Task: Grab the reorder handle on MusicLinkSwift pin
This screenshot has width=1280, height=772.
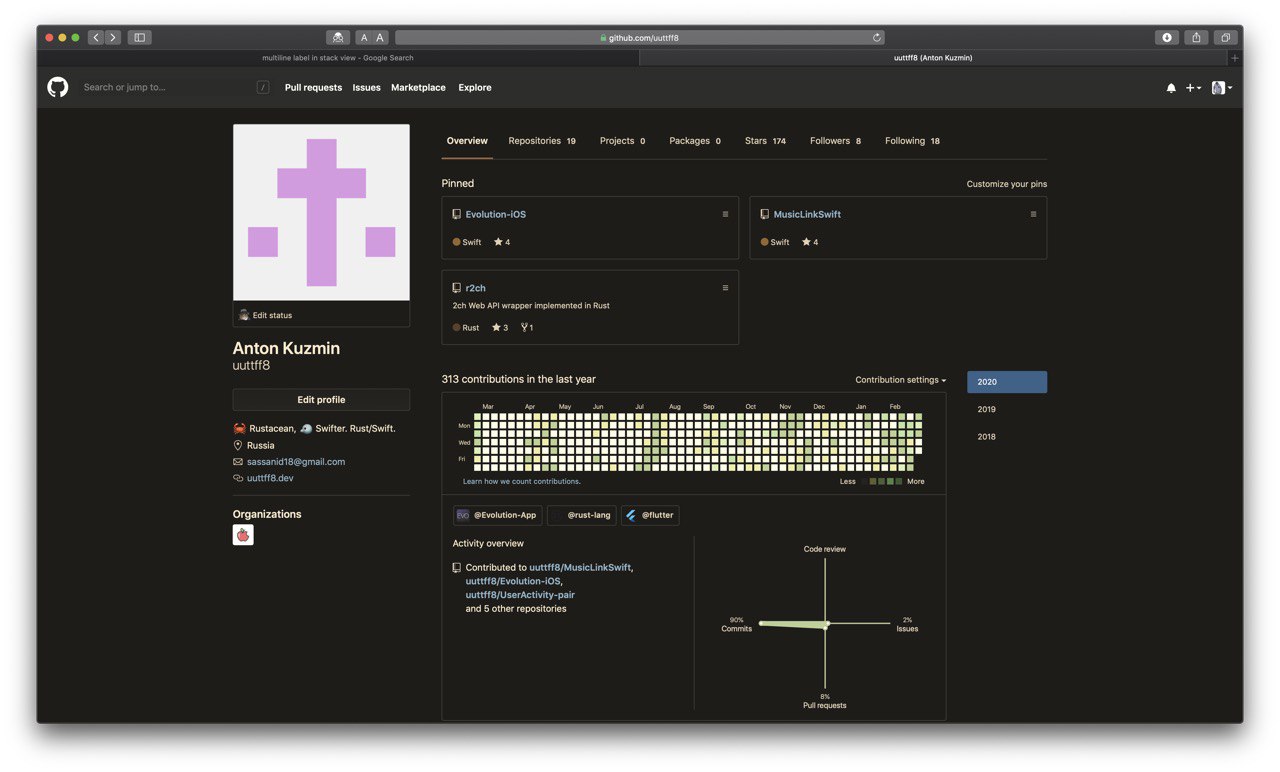Action: click(1033, 214)
